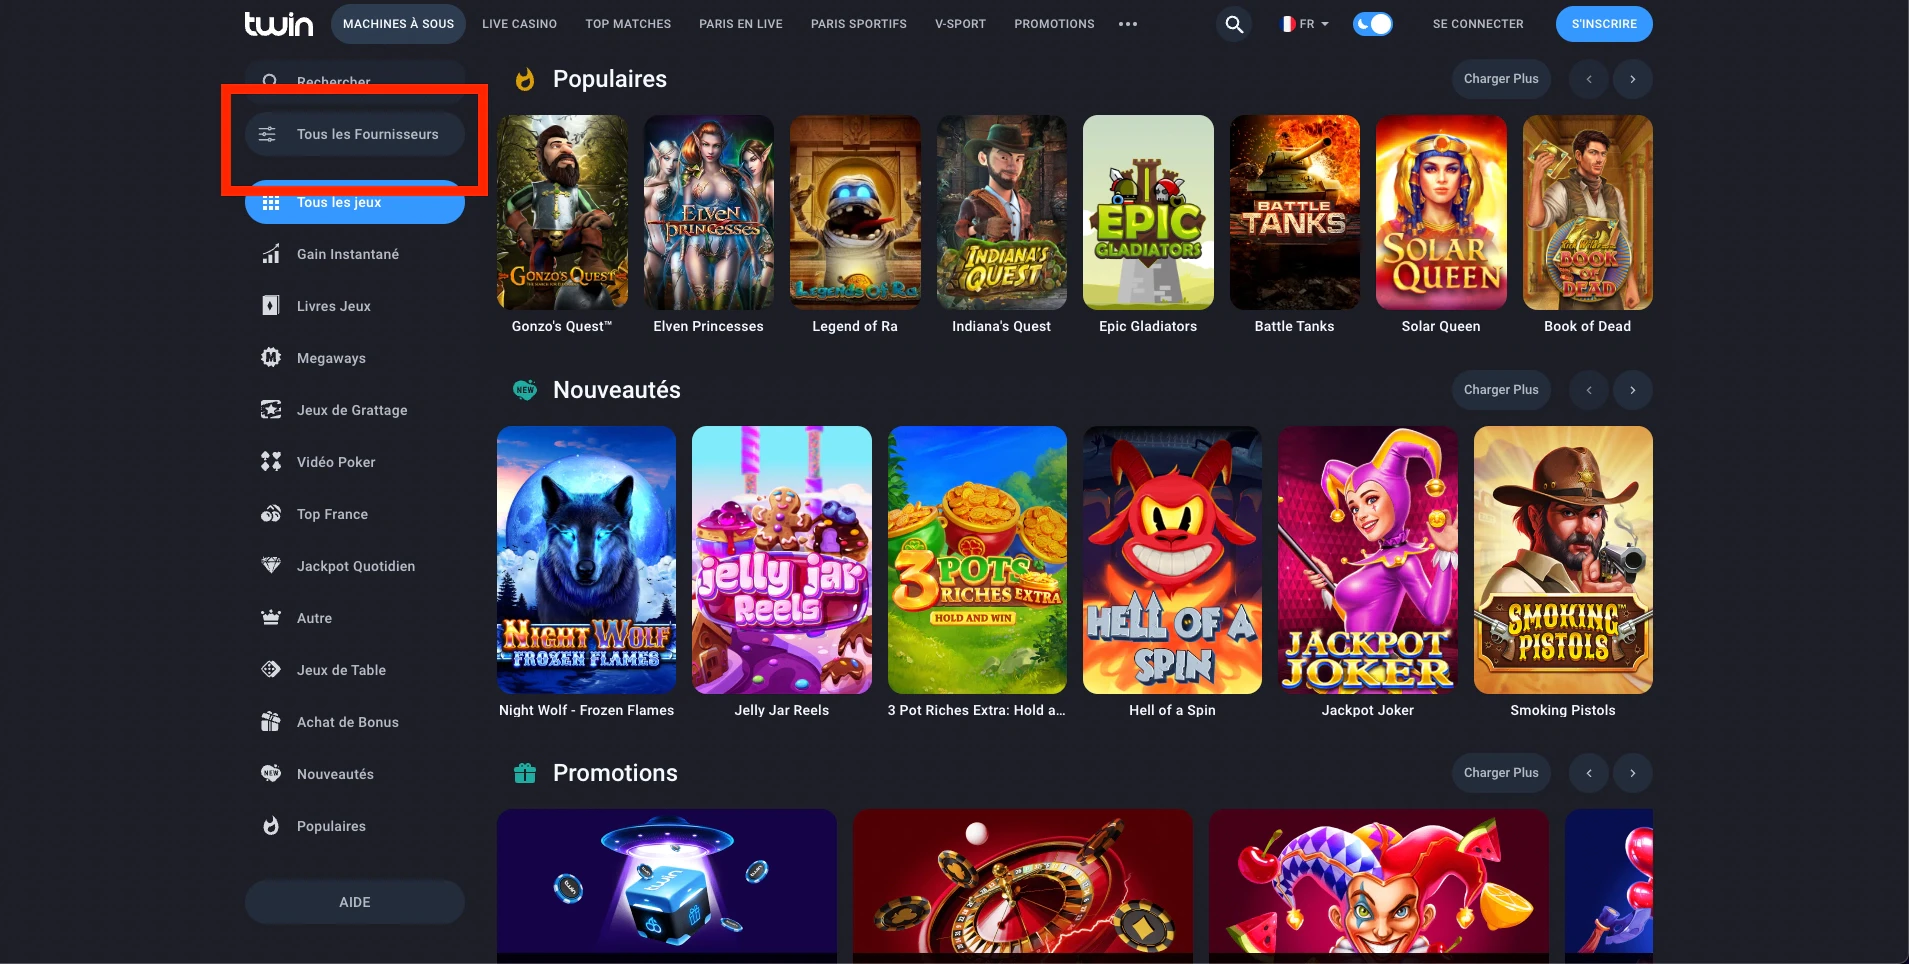The width and height of the screenshot is (1909, 964).
Task: Open the Gain Instantané chart icon
Action: (x=271, y=254)
